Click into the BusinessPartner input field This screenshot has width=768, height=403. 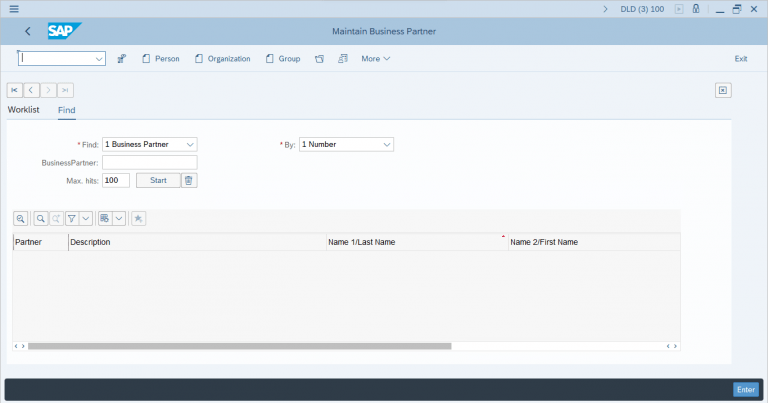click(x=150, y=162)
